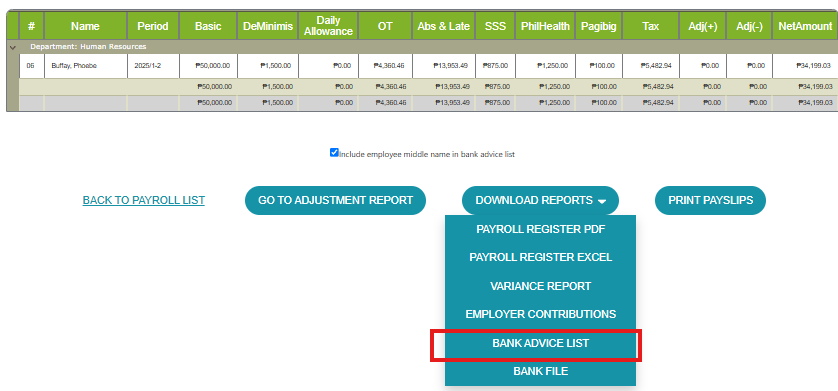Viewport: 838px width, 391px height.
Task: Choose Variance Report from menu
Action: pyautogui.click(x=541, y=286)
